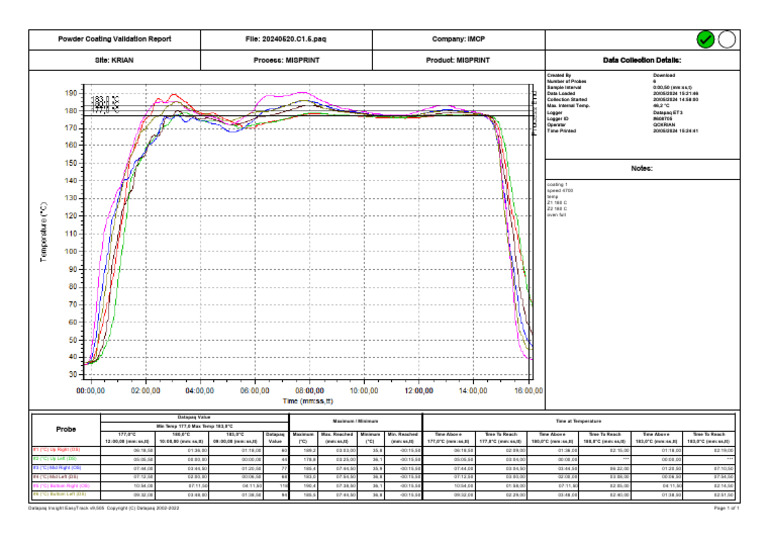Click the 'Time at Temperature' group header
Image resolution: width=768 pixels, height=543 pixels.
point(578,422)
